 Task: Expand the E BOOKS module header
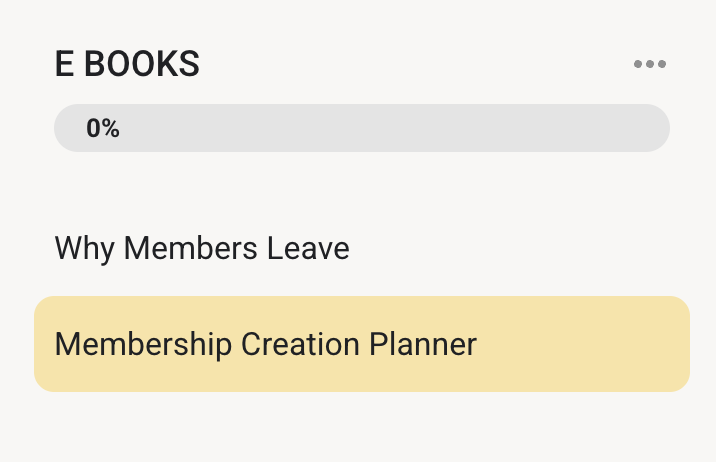pos(127,65)
